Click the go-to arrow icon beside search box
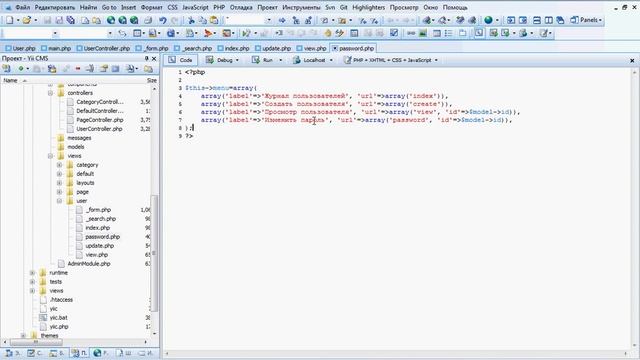The width and height of the screenshot is (640, 360). pyautogui.click(x=282, y=20)
